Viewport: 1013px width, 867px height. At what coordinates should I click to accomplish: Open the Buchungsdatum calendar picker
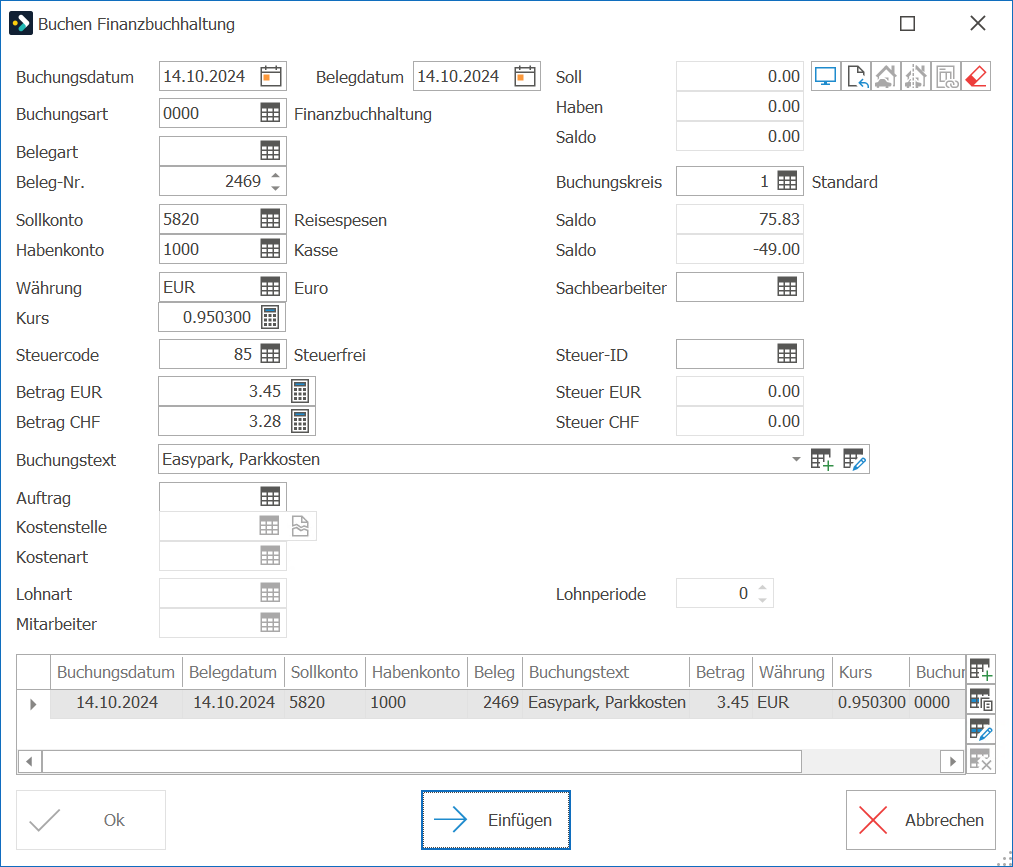tap(271, 76)
